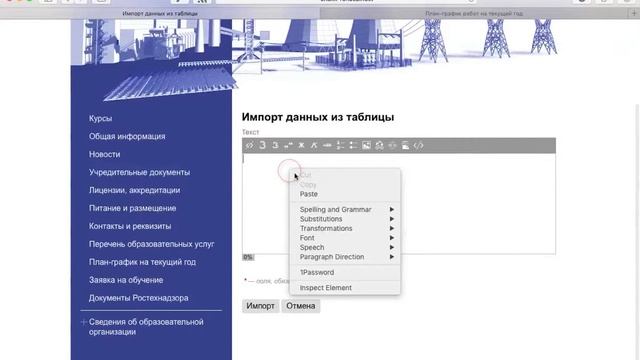The width and height of the screenshot is (640, 360).
Task: Open Питание и размещение link
Action: (132, 208)
